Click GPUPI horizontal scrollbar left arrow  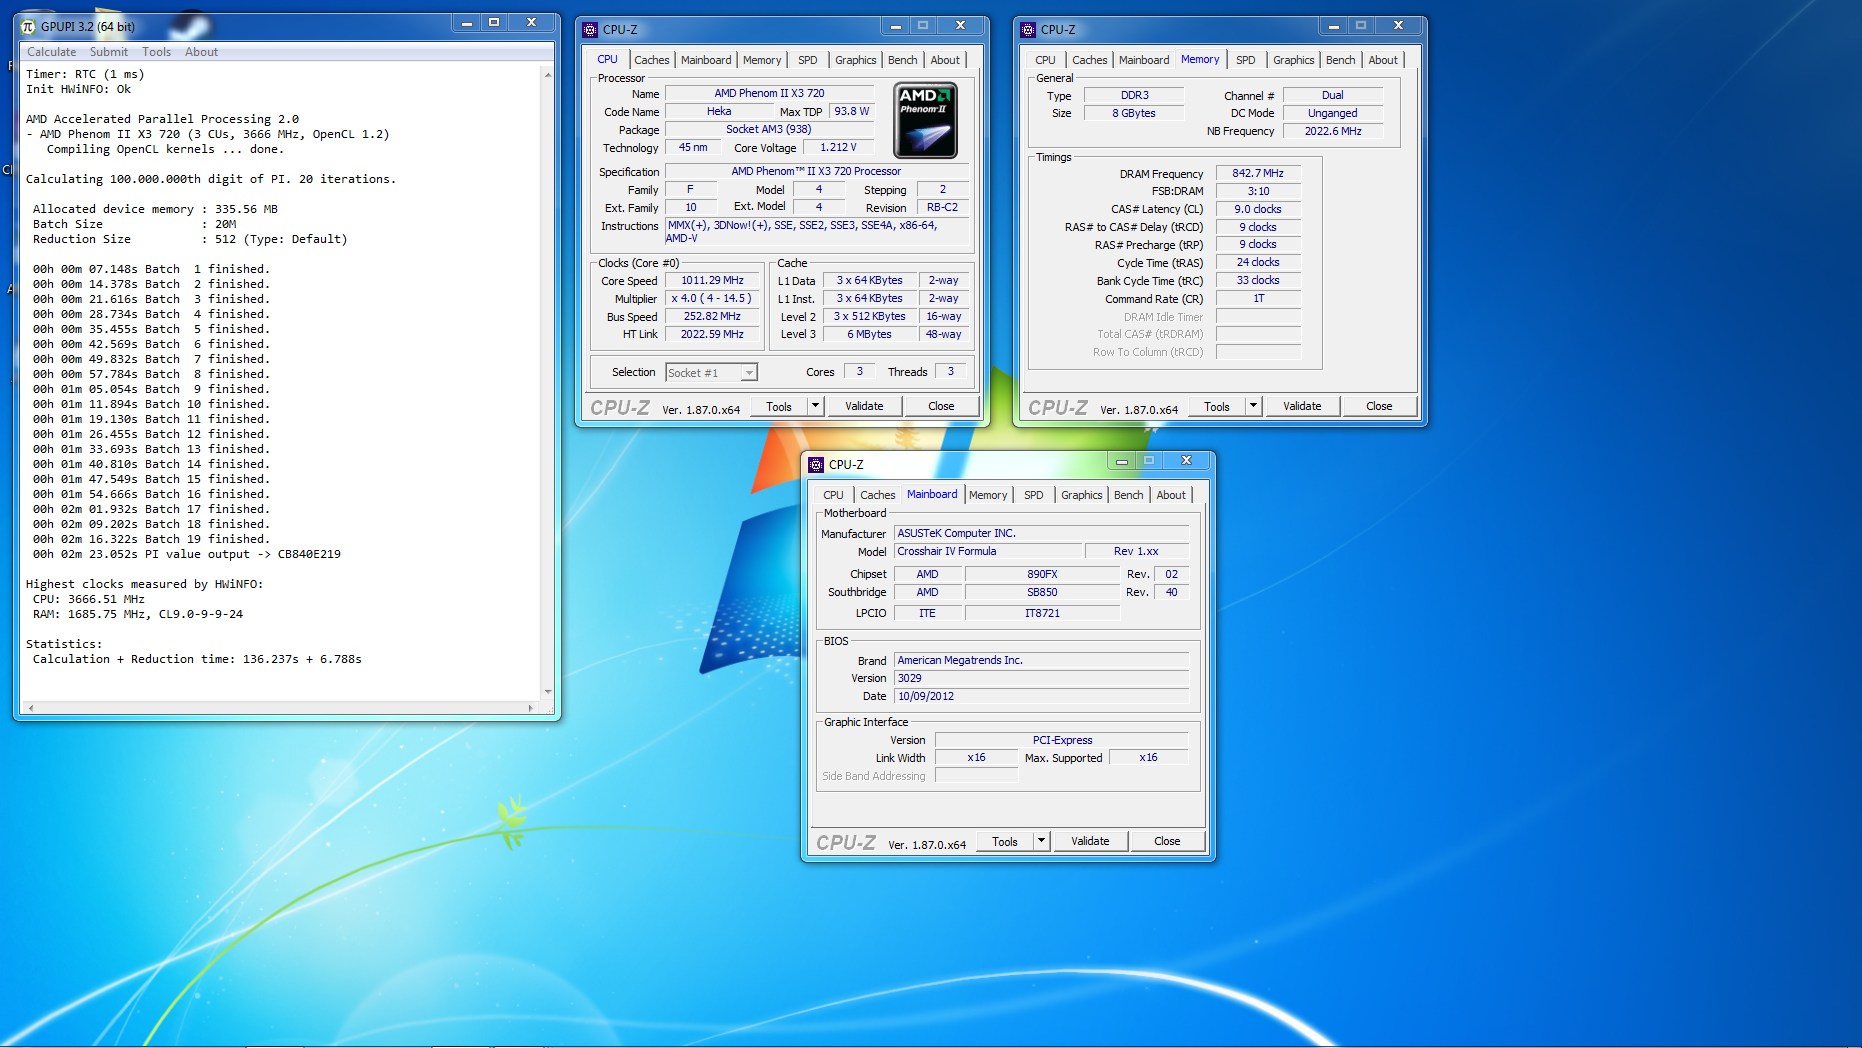point(30,707)
